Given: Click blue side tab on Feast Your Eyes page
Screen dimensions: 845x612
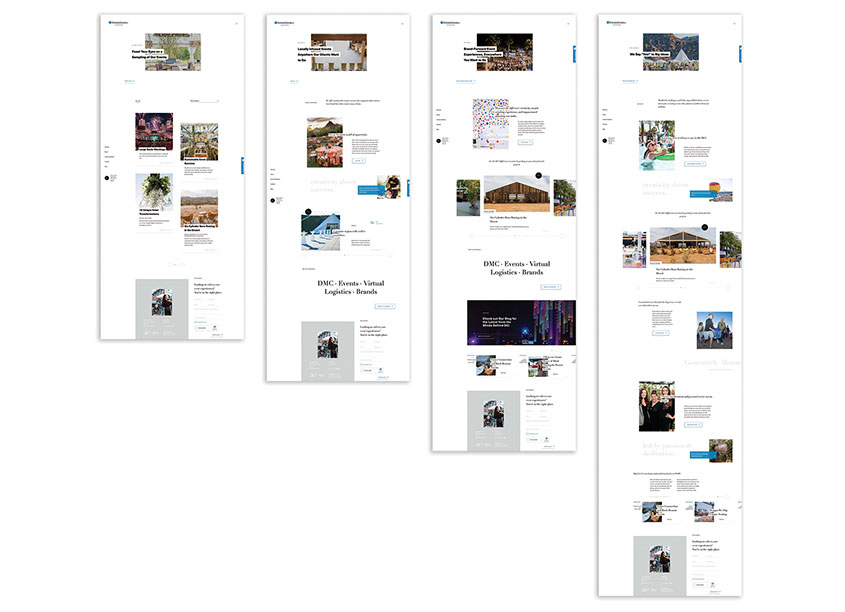Looking at the screenshot, I should (243, 166).
